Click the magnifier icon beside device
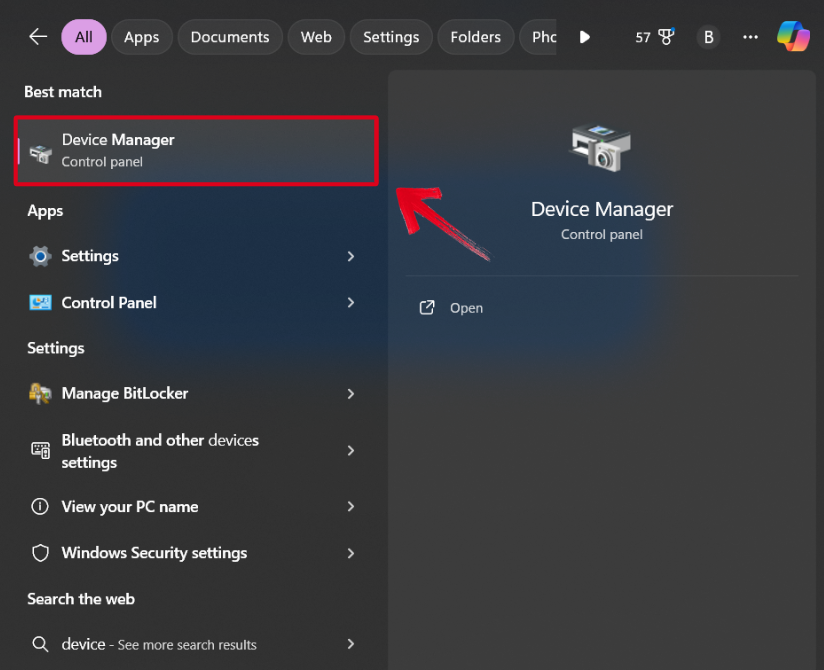824x670 pixels. pyautogui.click(x=40, y=644)
